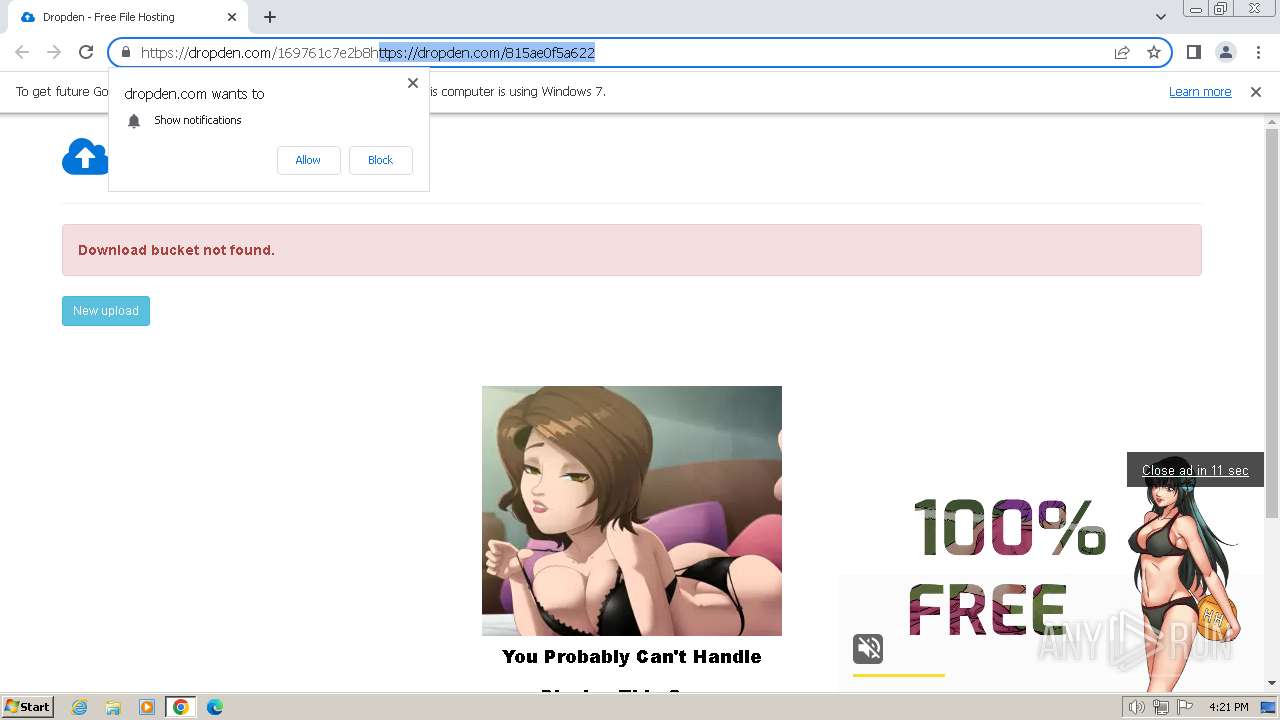Viewport: 1280px width, 720px height.
Task: Click the New upload button
Action: click(106, 311)
